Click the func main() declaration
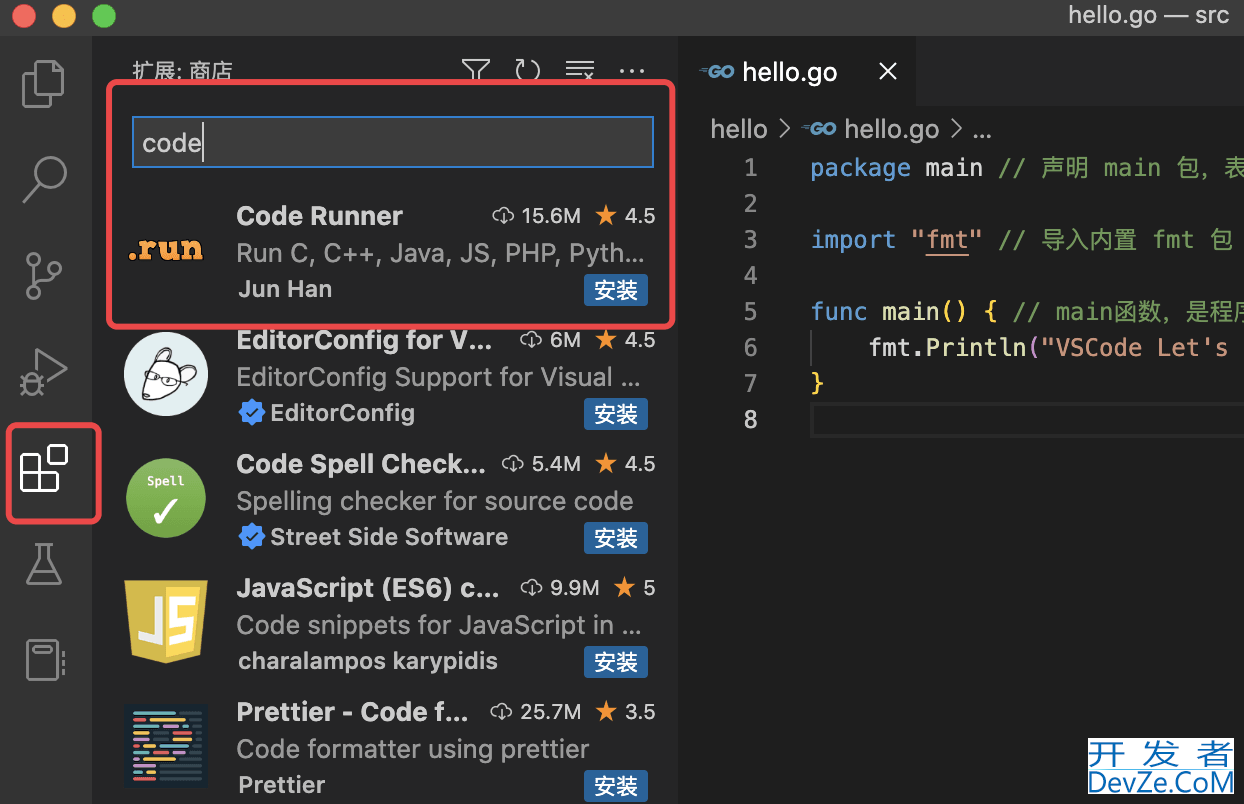 click(x=889, y=312)
